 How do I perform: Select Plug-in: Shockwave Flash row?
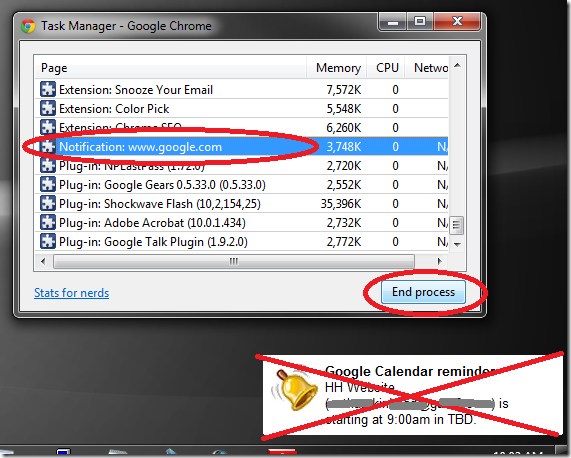tap(241, 203)
